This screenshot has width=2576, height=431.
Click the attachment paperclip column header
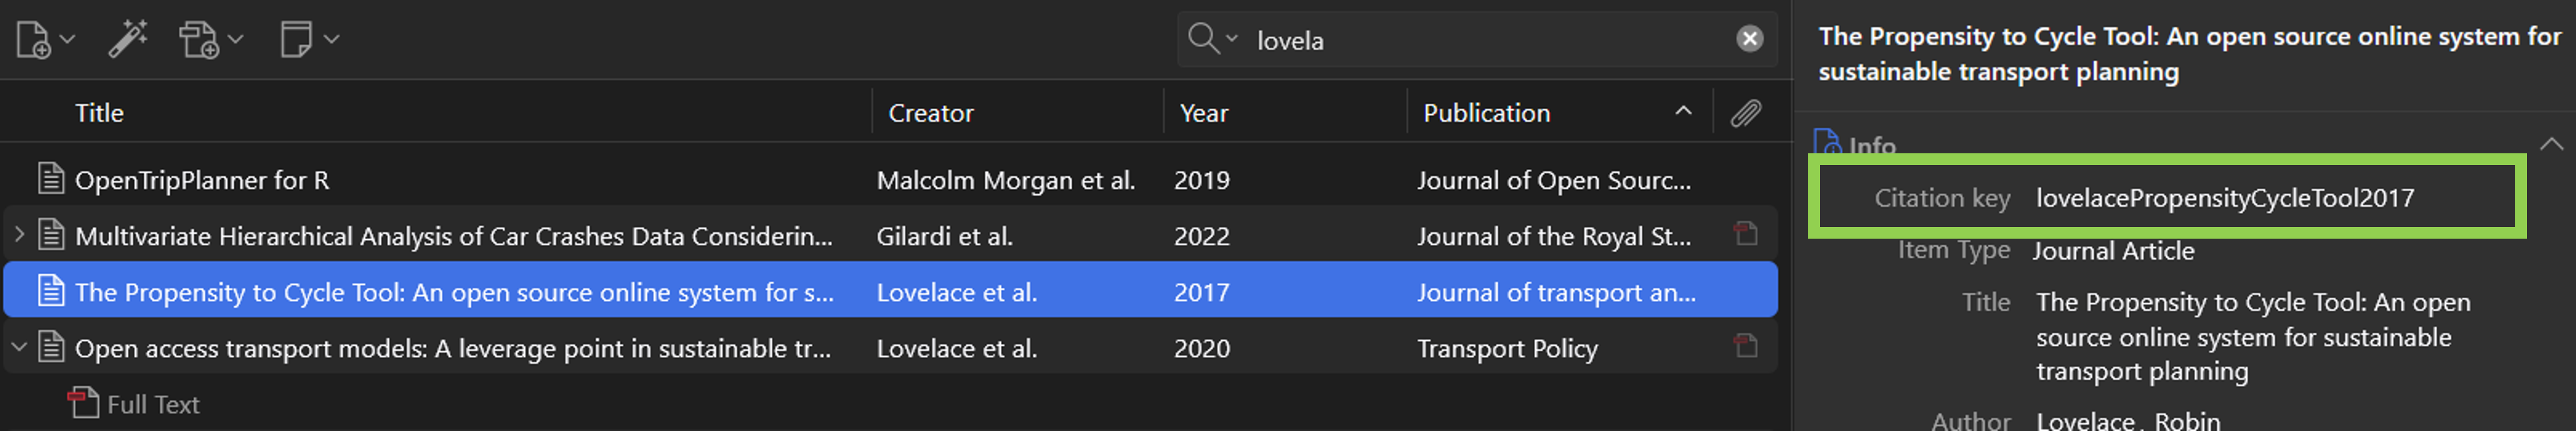(1745, 113)
